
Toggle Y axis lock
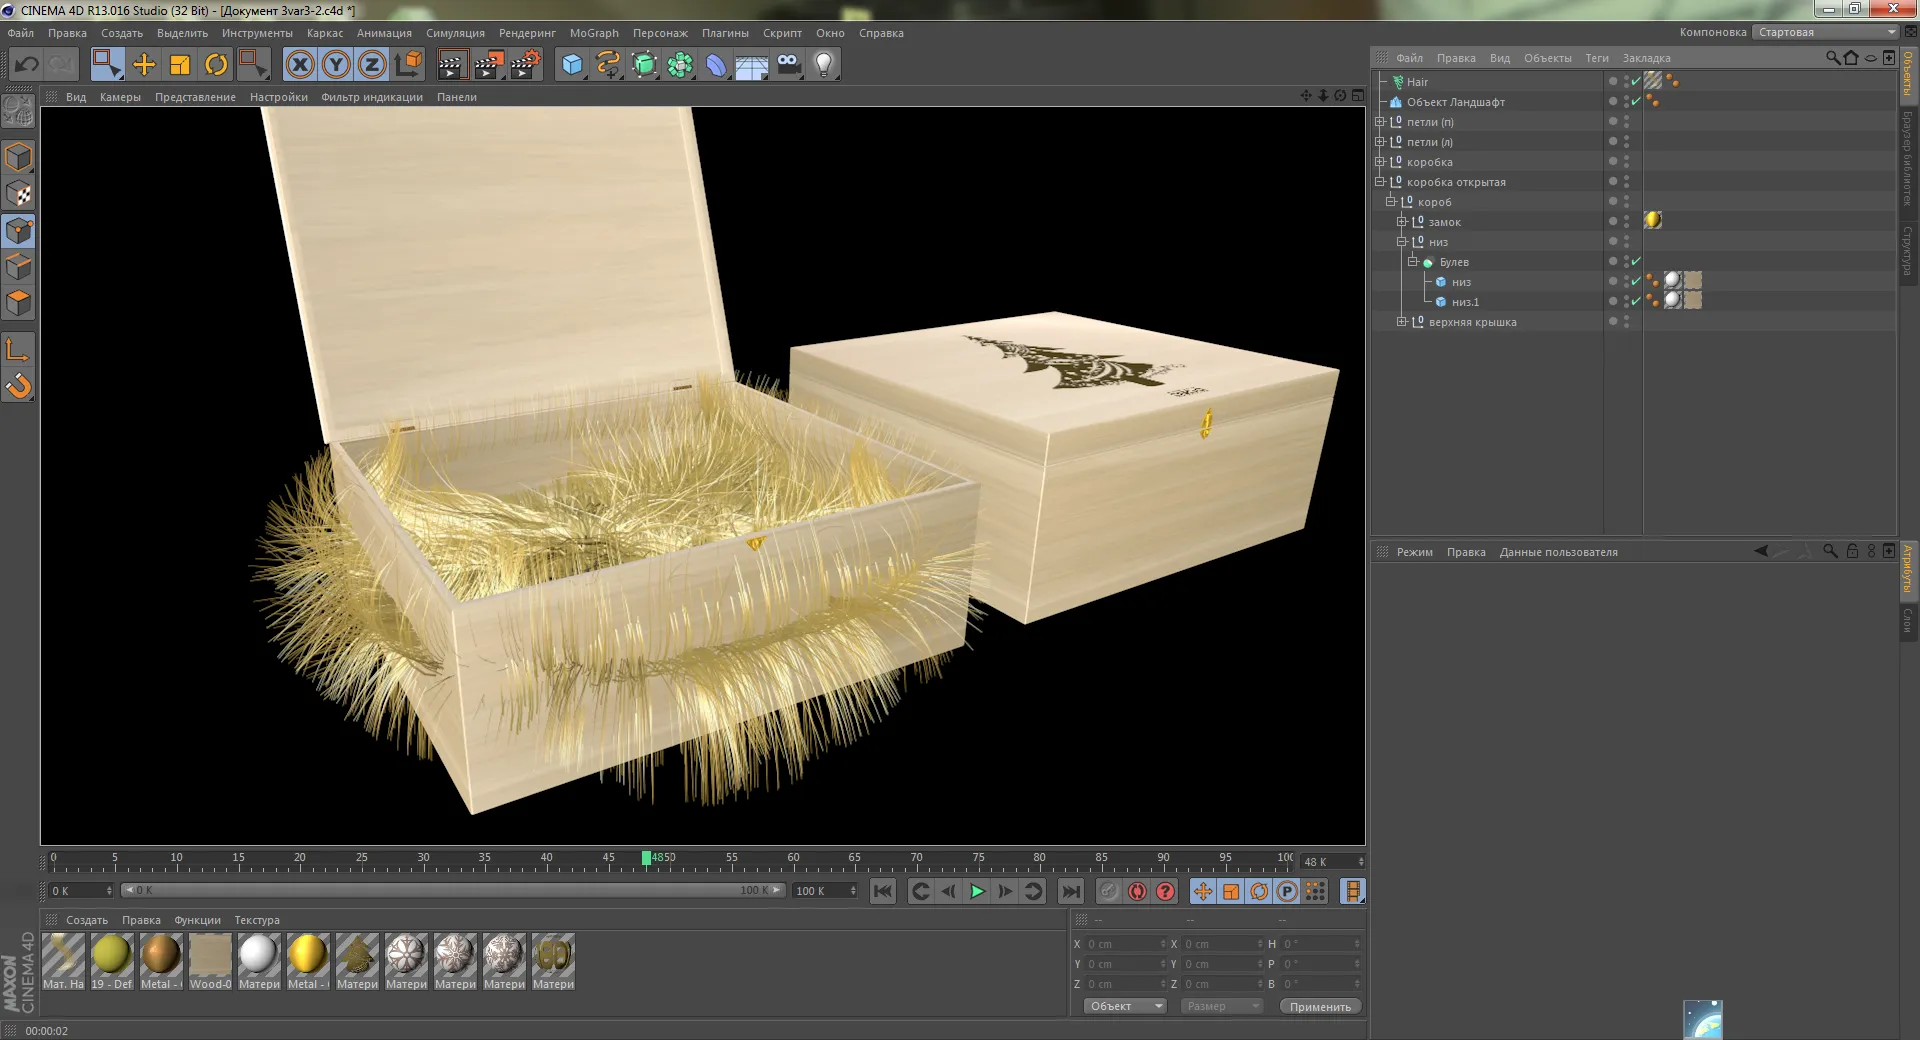coord(336,65)
